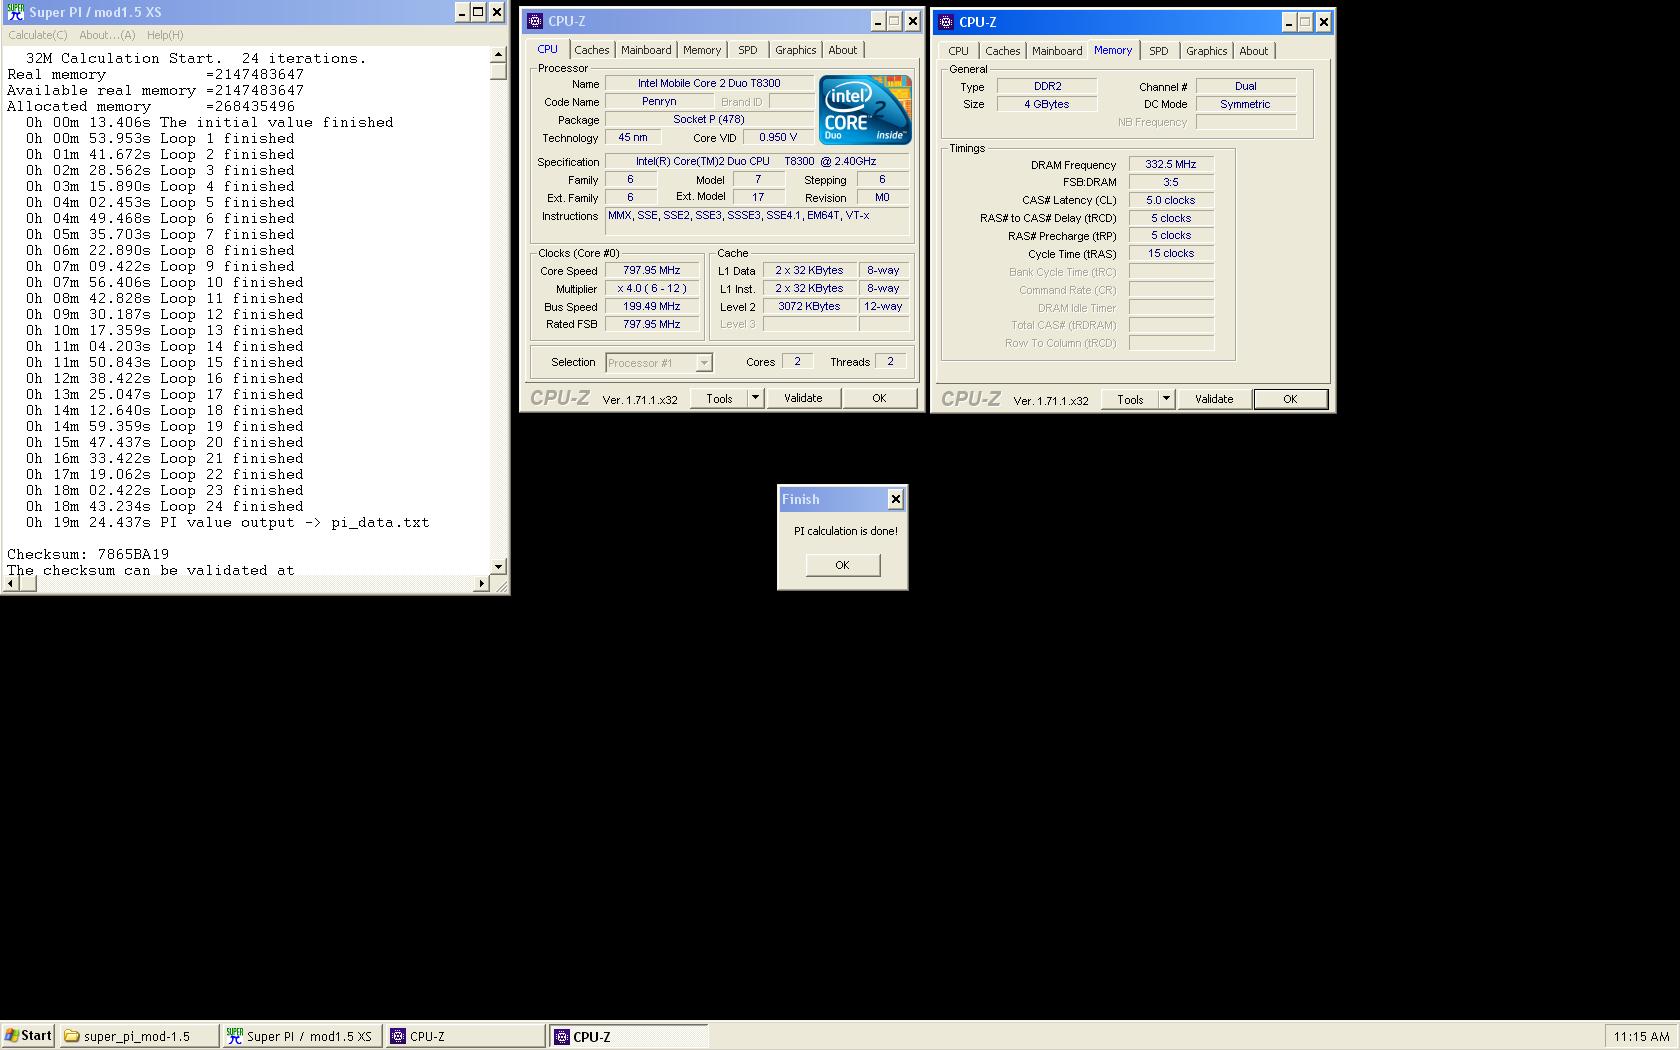Click Tools button in left CPU-Z
1680x1050 pixels.
pos(719,398)
